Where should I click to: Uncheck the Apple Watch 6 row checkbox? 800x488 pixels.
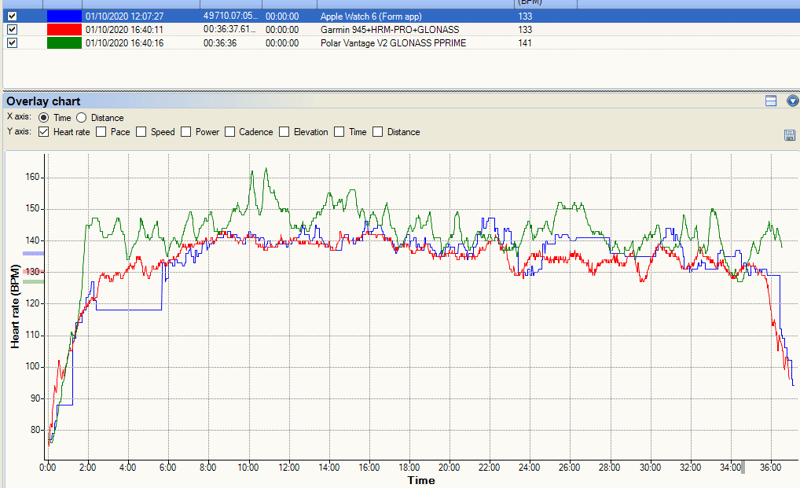coord(12,16)
